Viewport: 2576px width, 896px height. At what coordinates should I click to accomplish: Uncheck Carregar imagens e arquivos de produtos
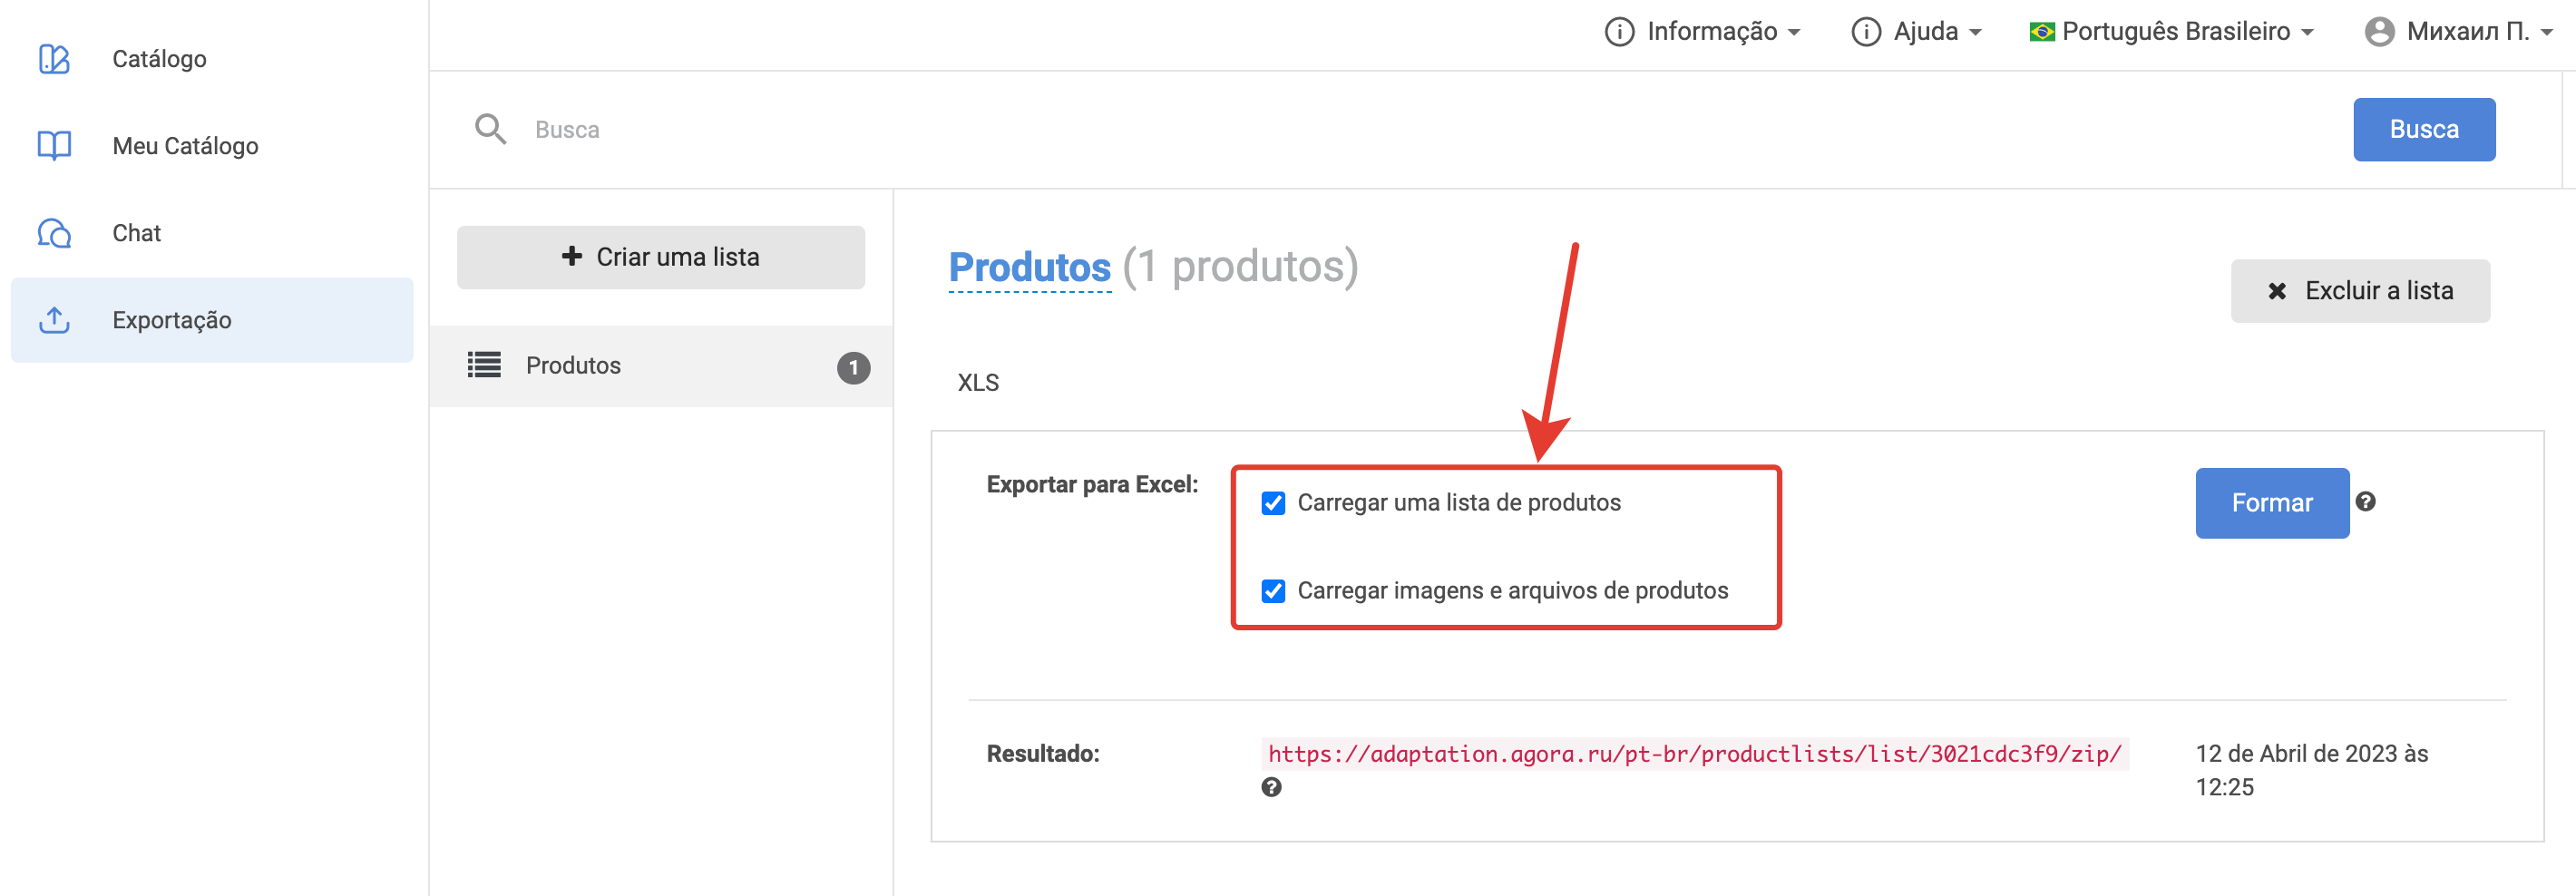(1273, 591)
